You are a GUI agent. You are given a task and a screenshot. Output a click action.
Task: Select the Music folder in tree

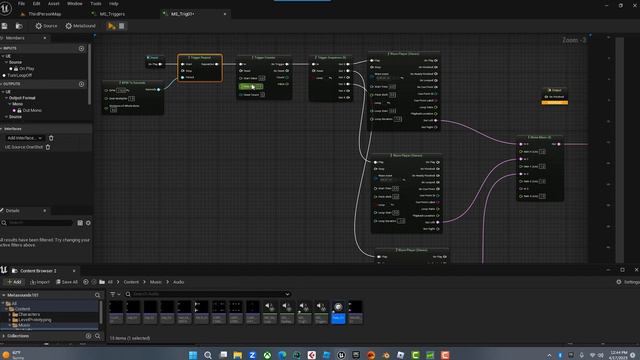click(x=24, y=325)
